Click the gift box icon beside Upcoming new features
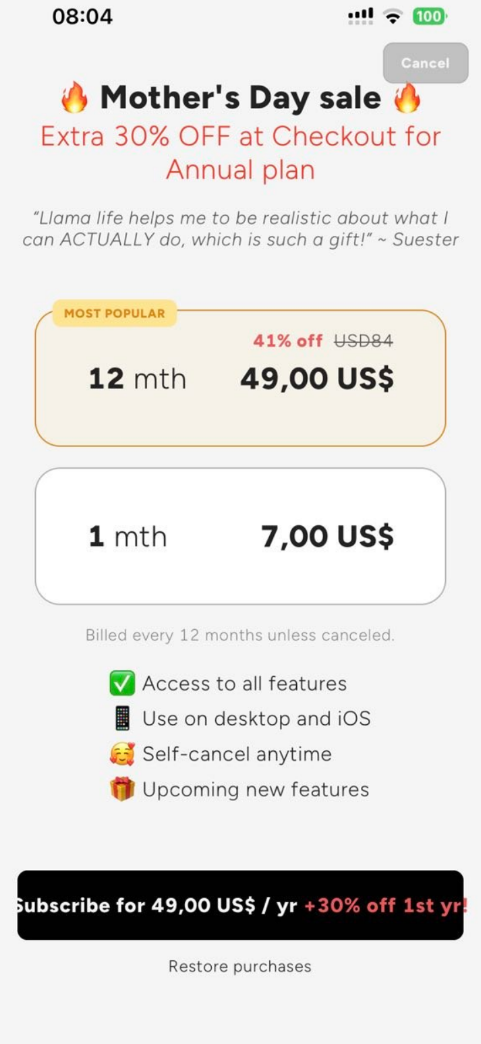This screenshot has width=481, height=1044. [x=123, y=790]
